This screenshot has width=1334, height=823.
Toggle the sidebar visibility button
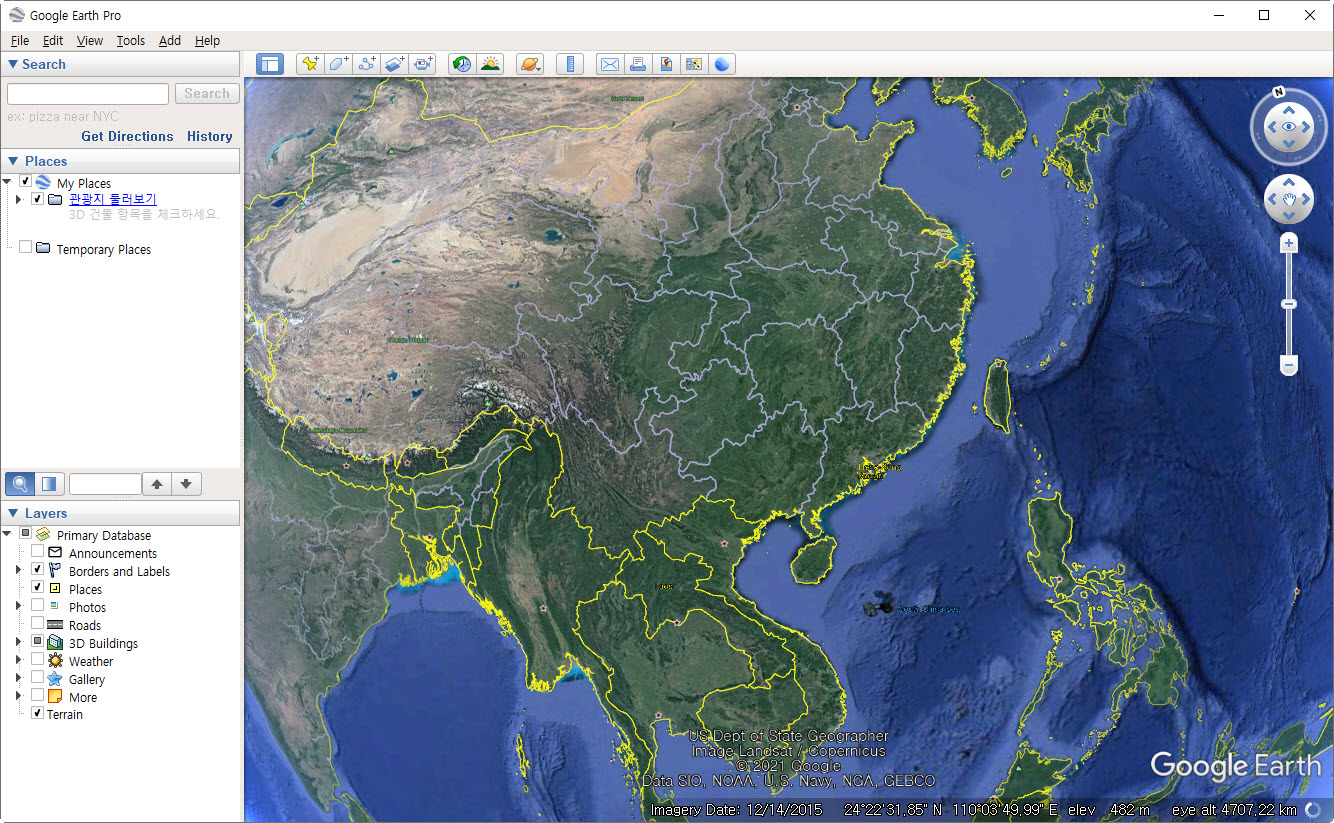269,64
